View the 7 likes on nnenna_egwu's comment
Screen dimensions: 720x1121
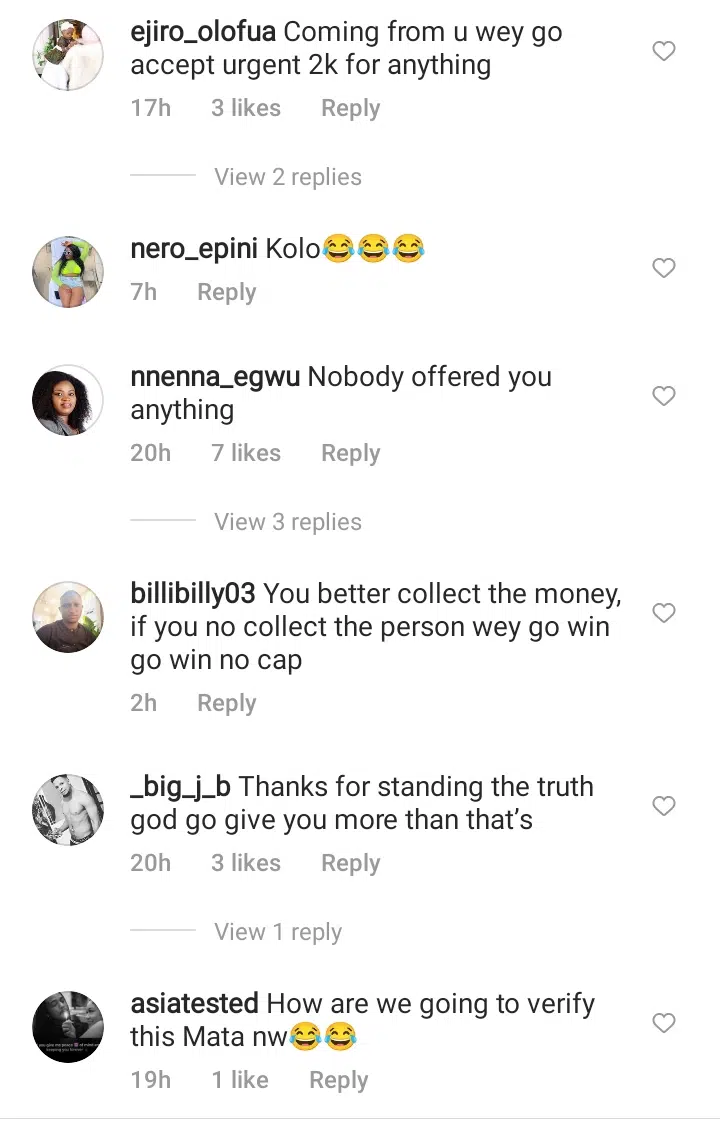click(246, 453)
